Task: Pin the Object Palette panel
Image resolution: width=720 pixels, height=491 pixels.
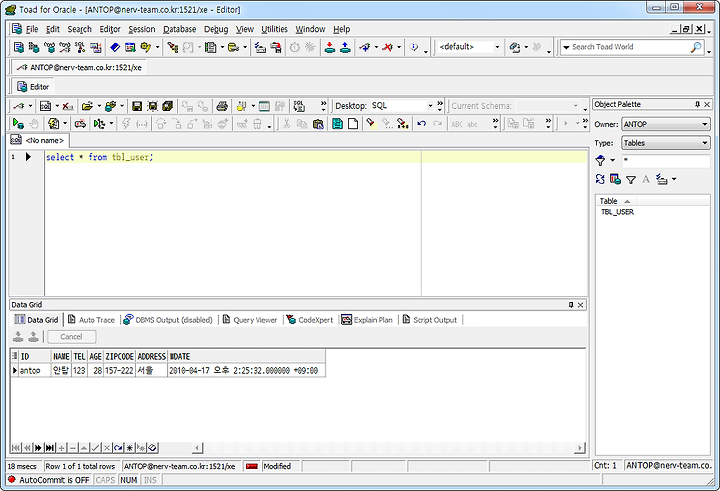Action: pyautogui.click(x=698, y=104)
